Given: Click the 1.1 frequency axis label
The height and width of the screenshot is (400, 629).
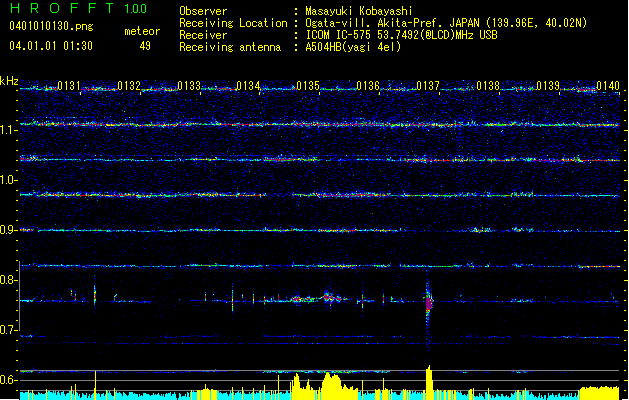Looking at the screenshot, I should click(8, 130).
